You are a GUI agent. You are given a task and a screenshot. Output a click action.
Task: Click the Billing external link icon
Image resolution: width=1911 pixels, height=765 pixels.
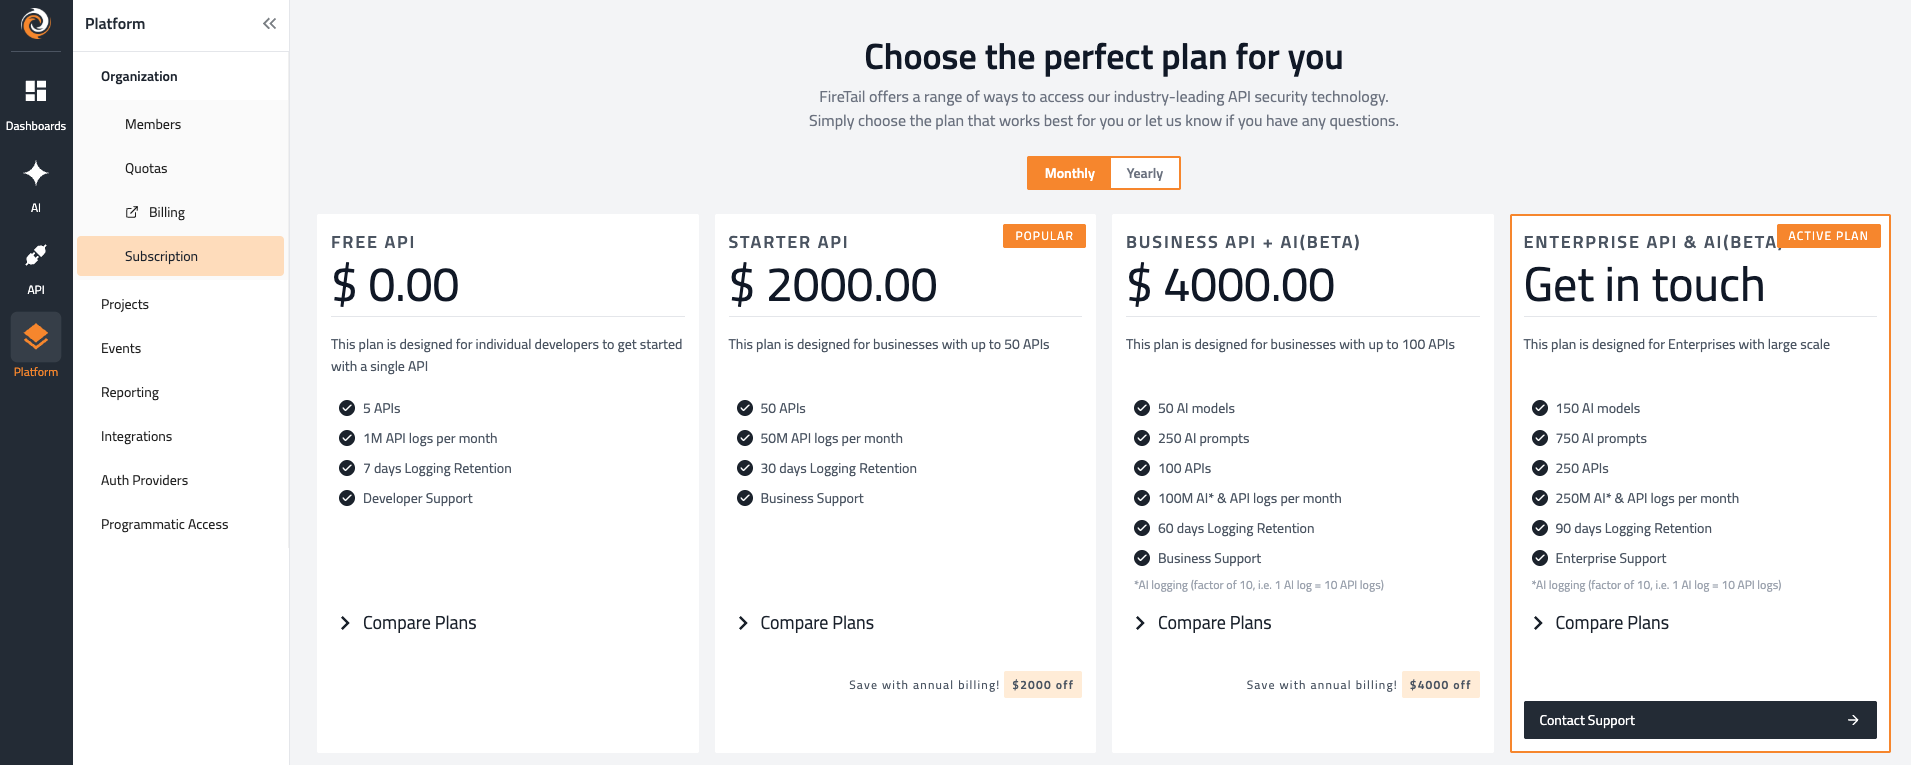pyautogui.click(x=132, y=212)
